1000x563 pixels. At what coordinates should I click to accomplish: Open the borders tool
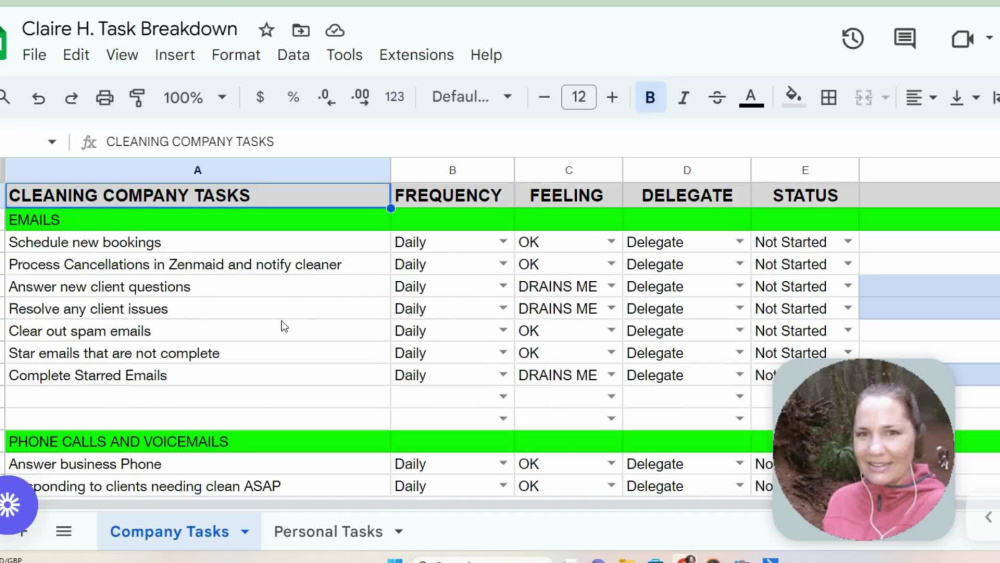pos(828,98)
